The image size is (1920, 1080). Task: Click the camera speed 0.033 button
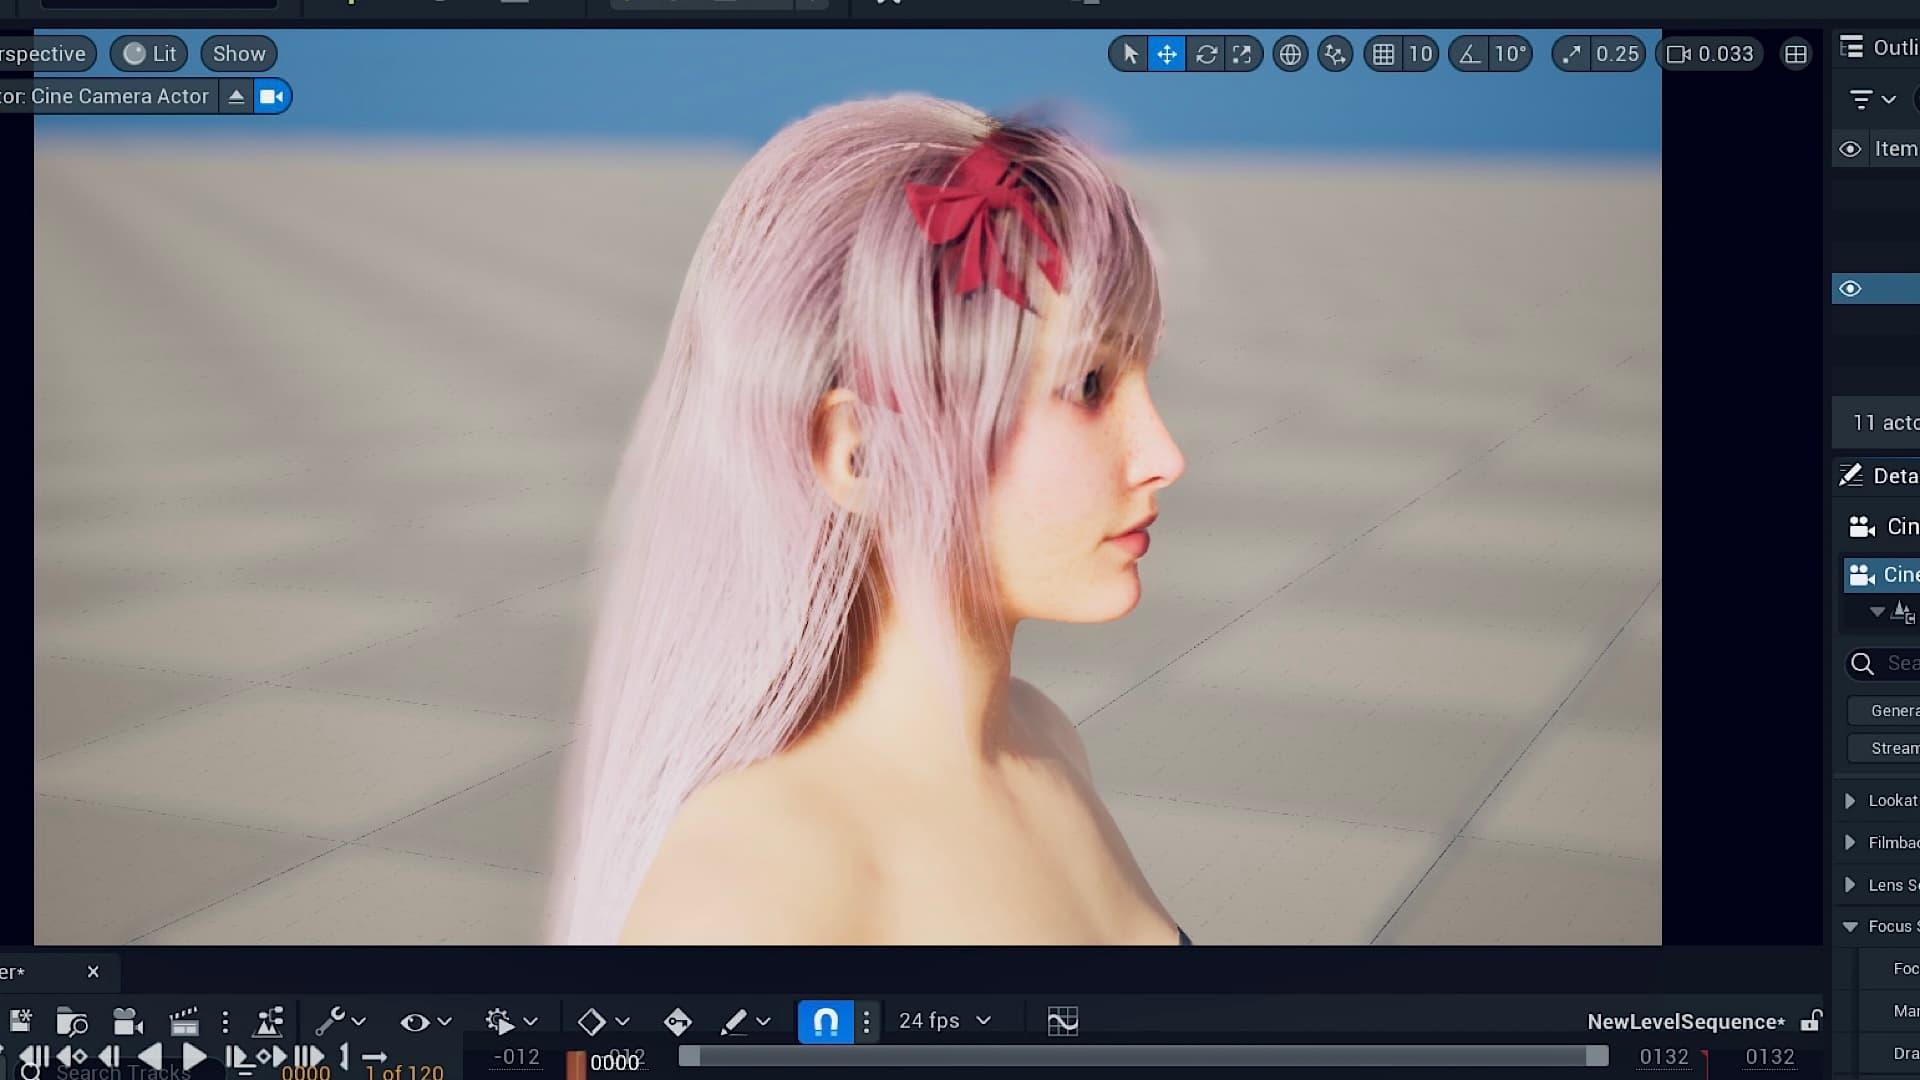[1710, 54]
